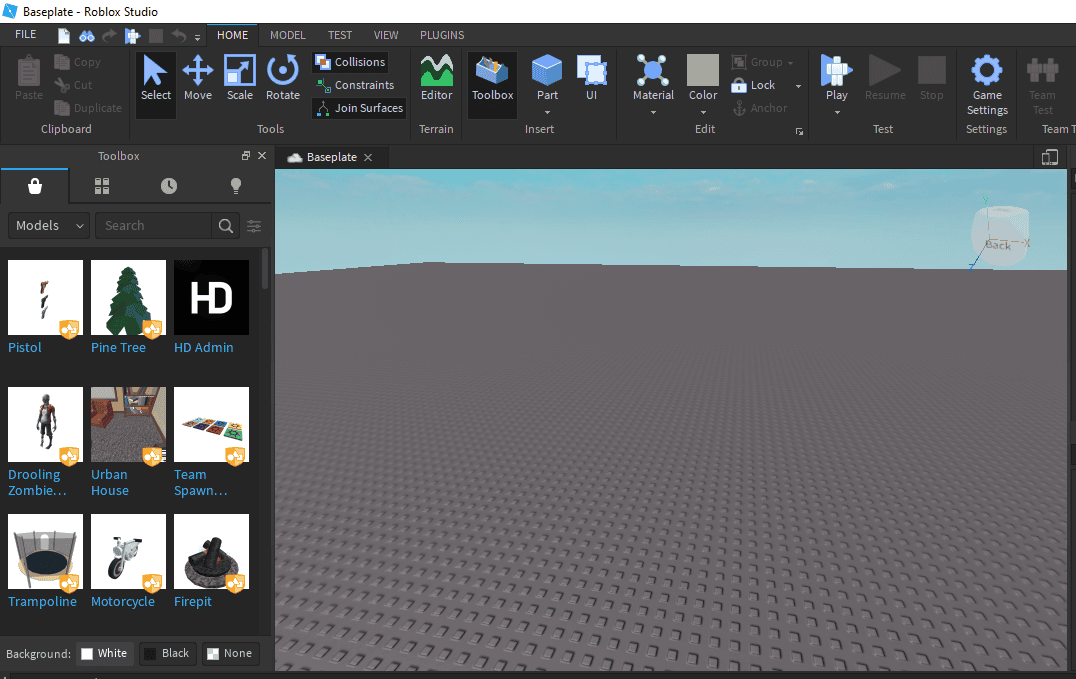Open the Models category dropdown
The height and width of the screenshot is (679, 1076).
click(48, 225)
